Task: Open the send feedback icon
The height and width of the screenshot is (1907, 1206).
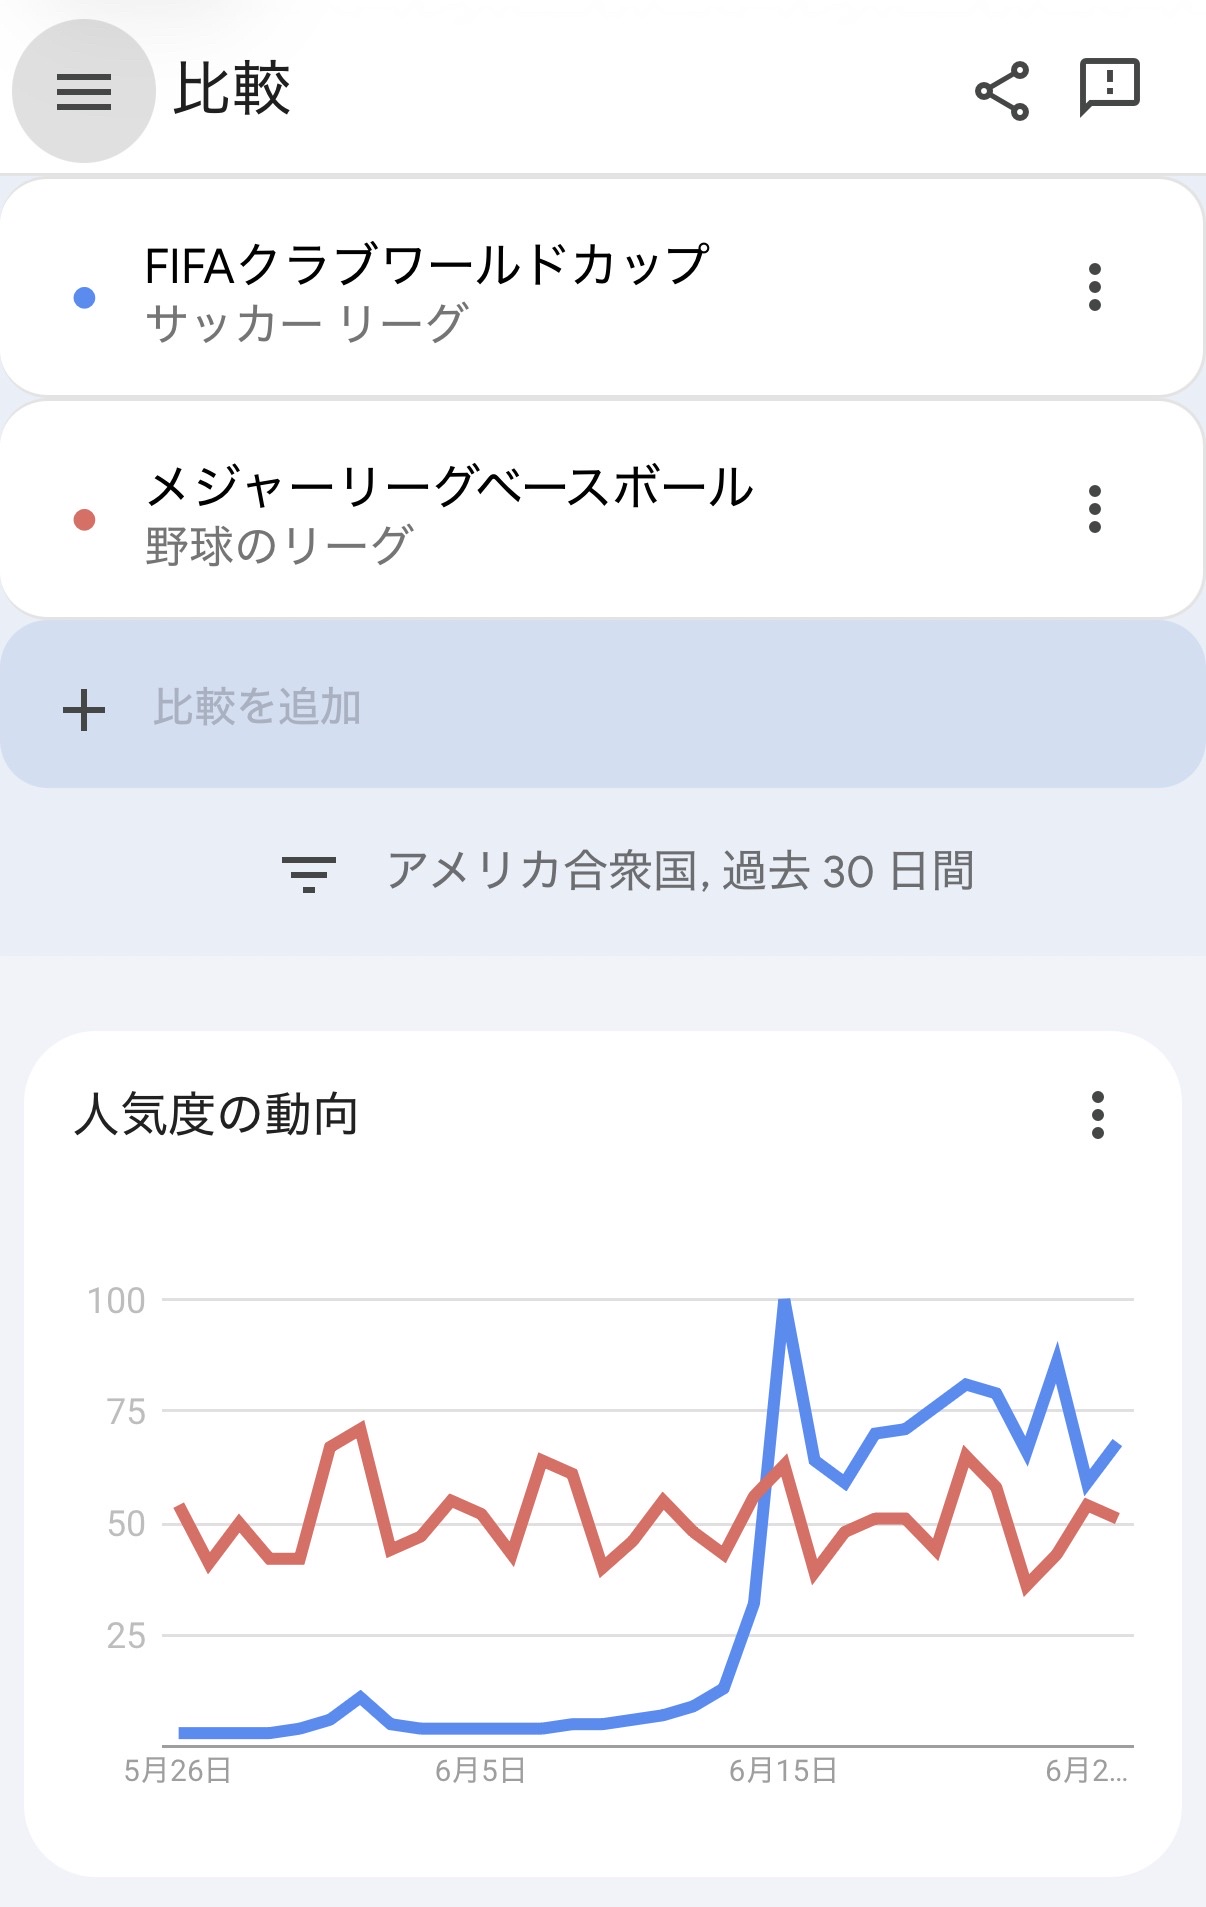Action: [x=1109, y=87]
